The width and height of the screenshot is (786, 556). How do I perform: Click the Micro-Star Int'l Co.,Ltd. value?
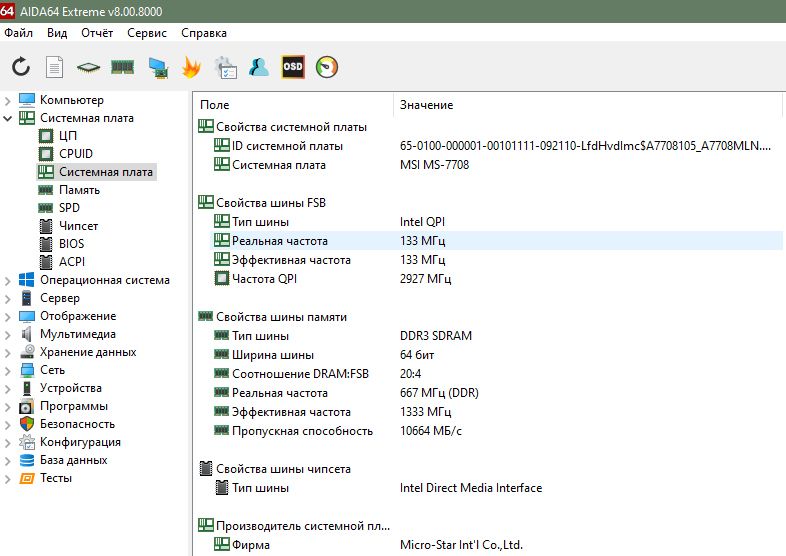pyautogui.click(x=461, y=545)
